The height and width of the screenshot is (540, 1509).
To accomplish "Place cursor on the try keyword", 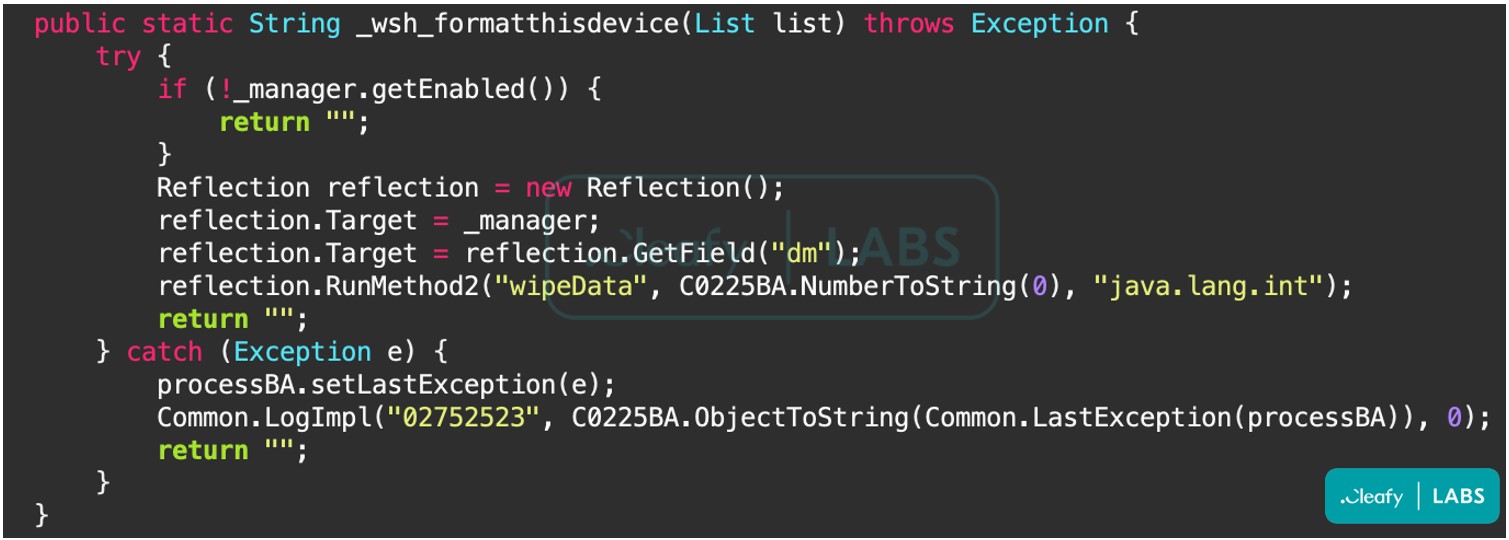I will click(119, 57).
